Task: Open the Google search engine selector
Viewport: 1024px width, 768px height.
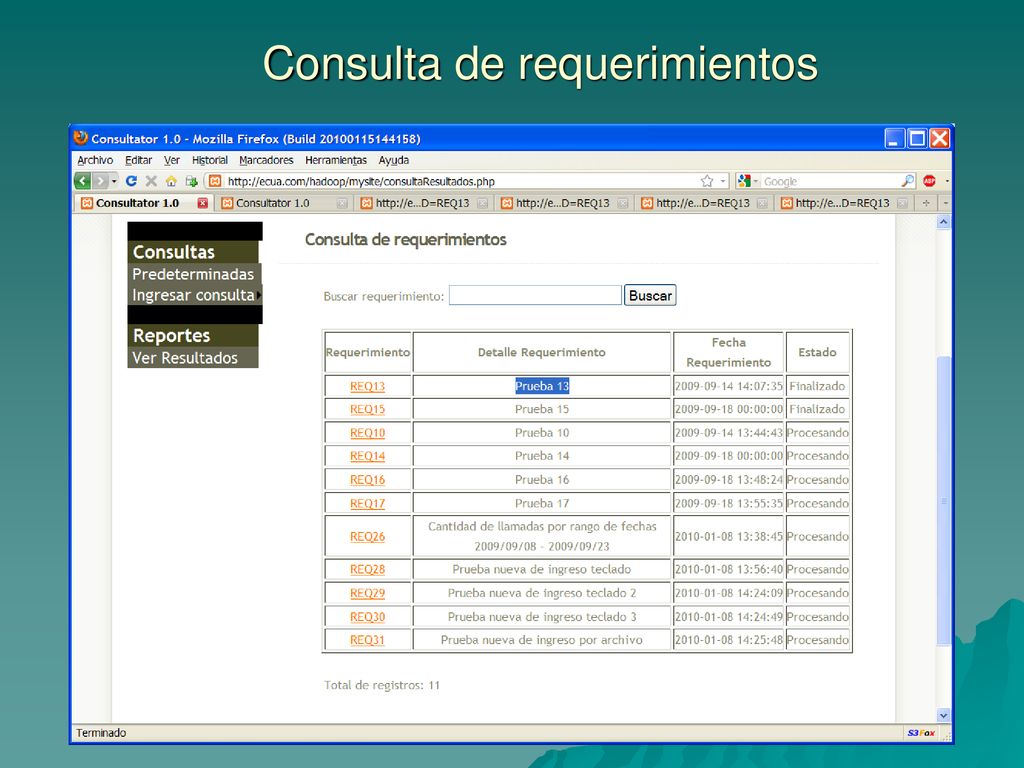Action: tap(748, 181)
